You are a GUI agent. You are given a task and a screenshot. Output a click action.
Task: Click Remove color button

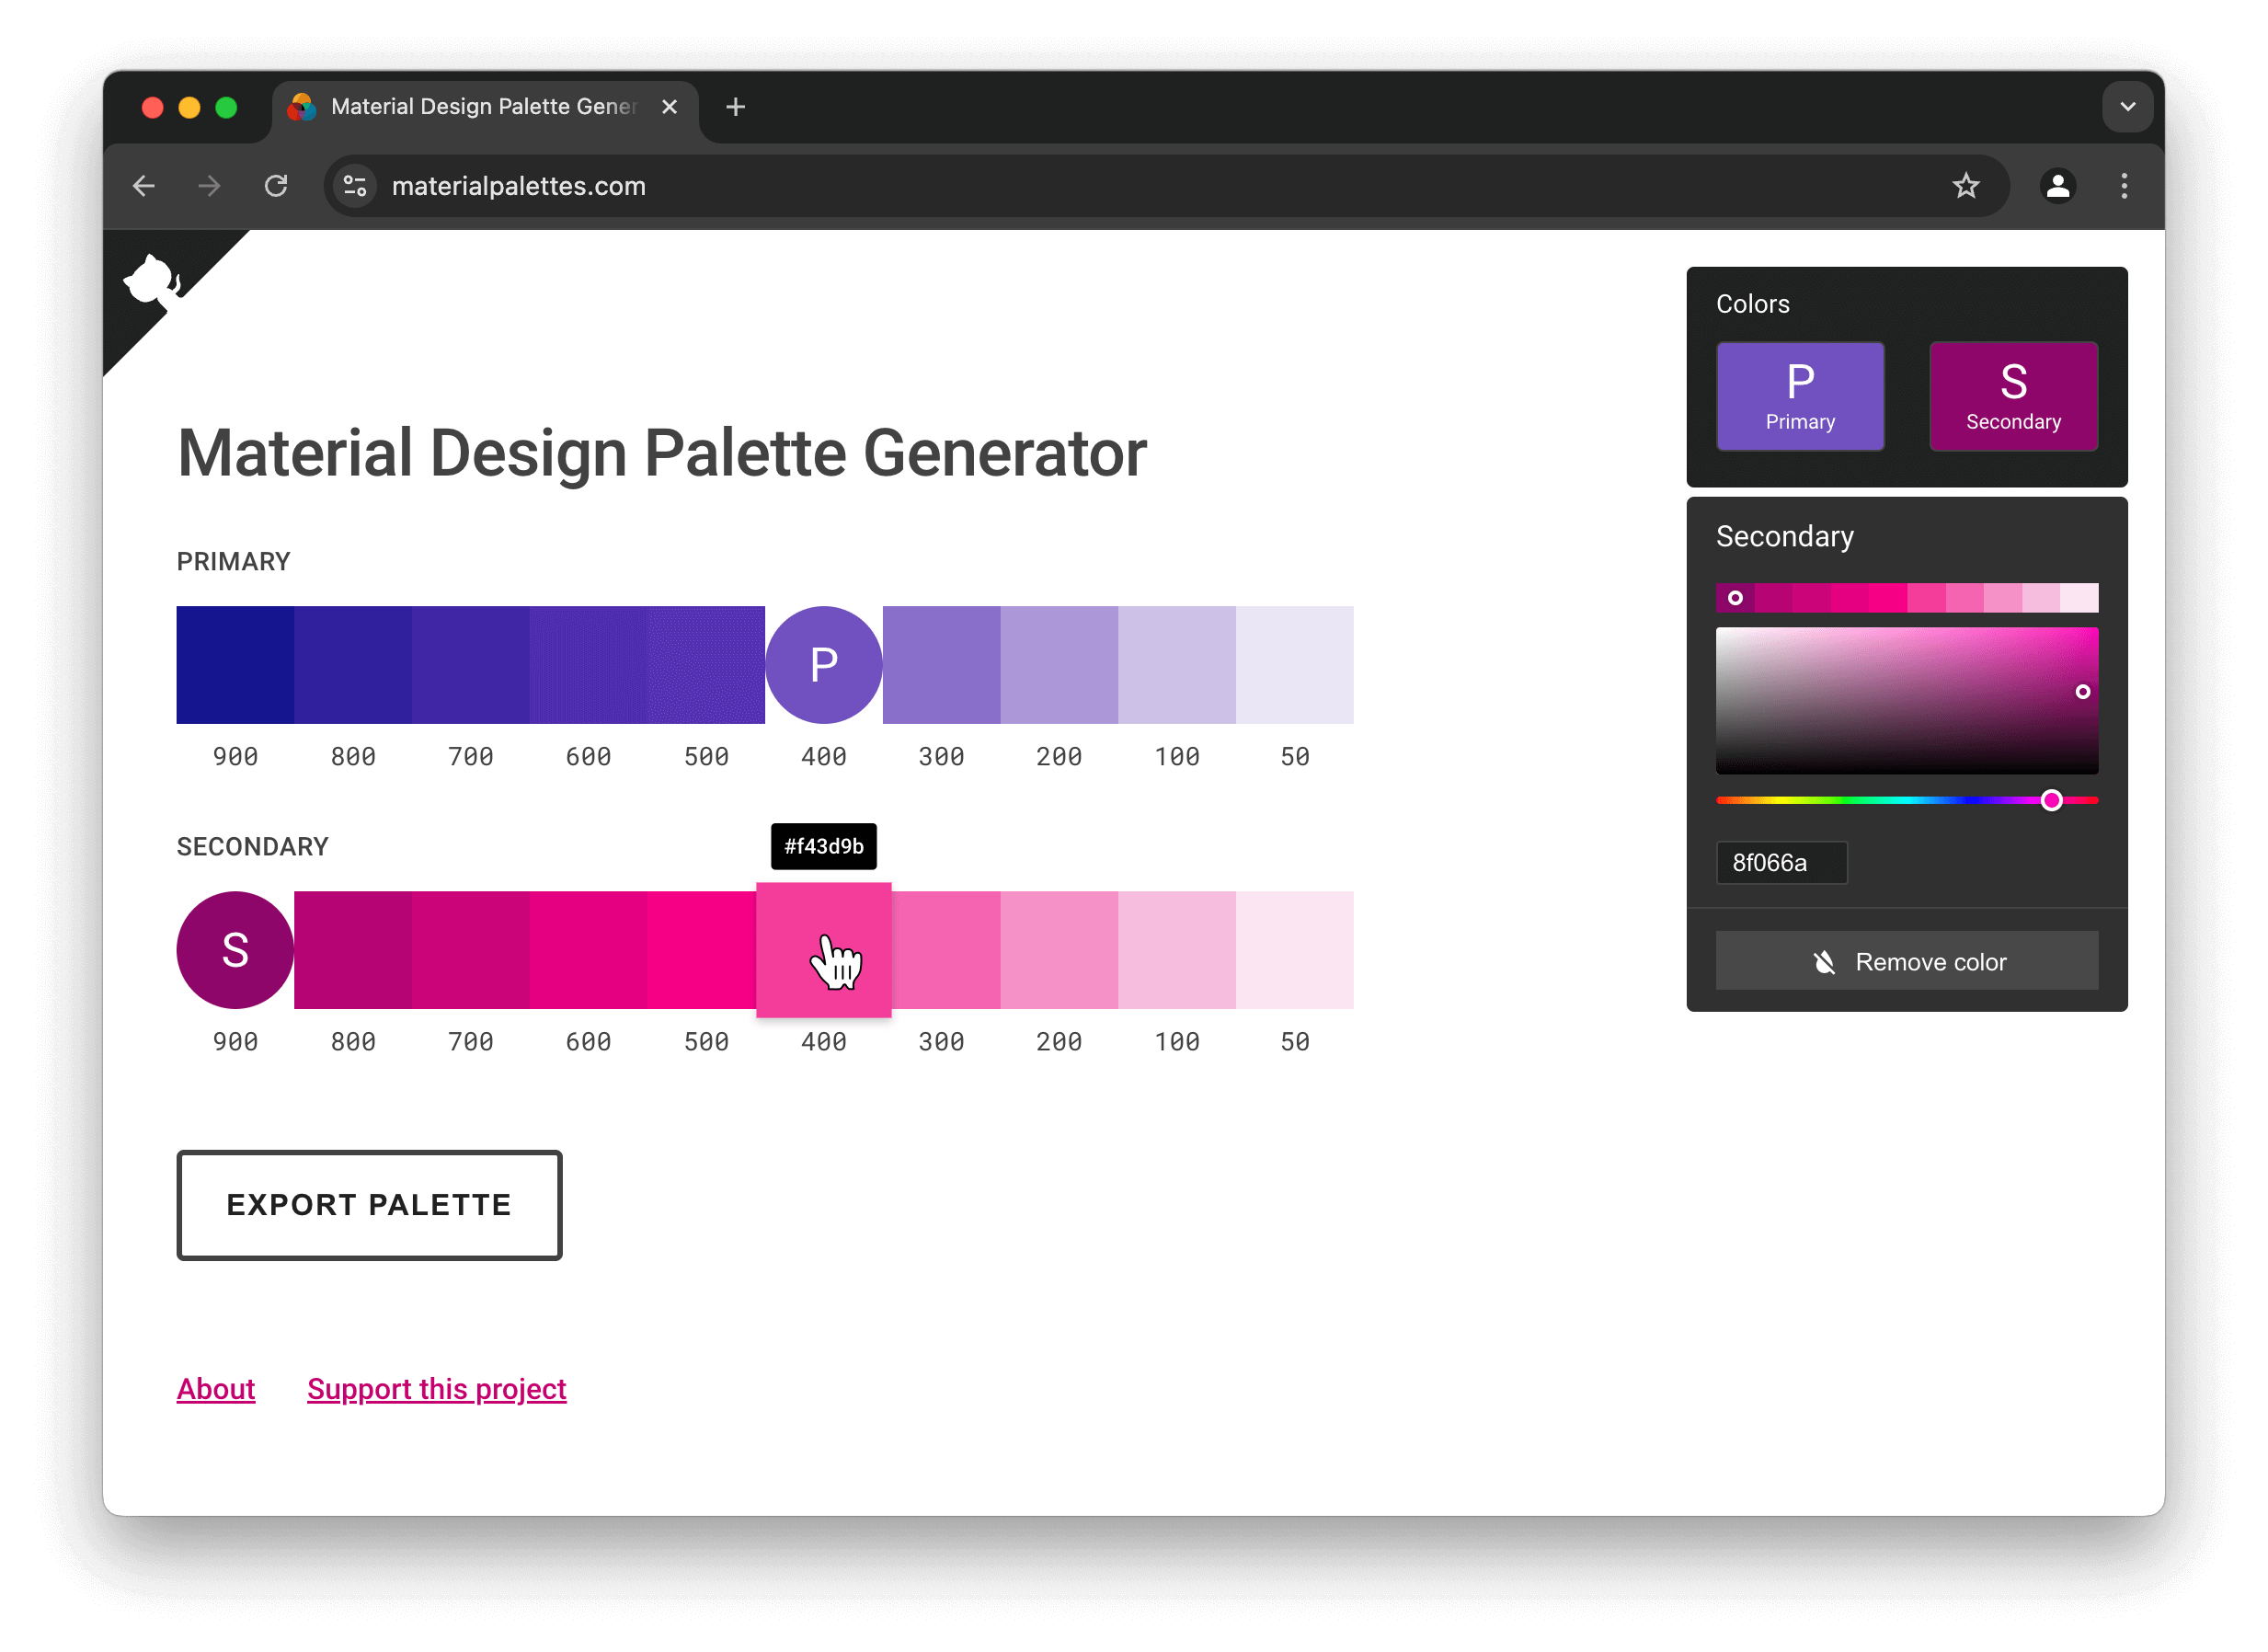[x=1906, y=961]
